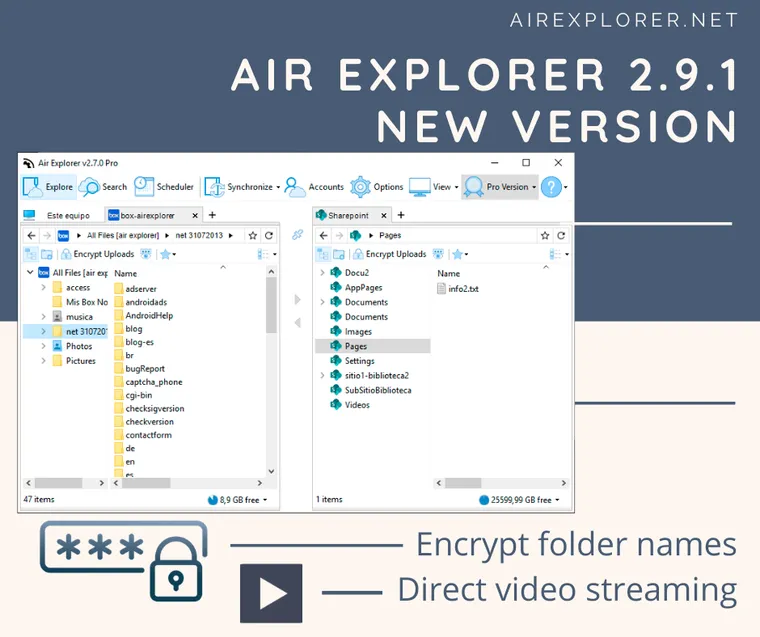Click the Synchronize button
Viewport: 760px width, 637px height.
[238, 187]
